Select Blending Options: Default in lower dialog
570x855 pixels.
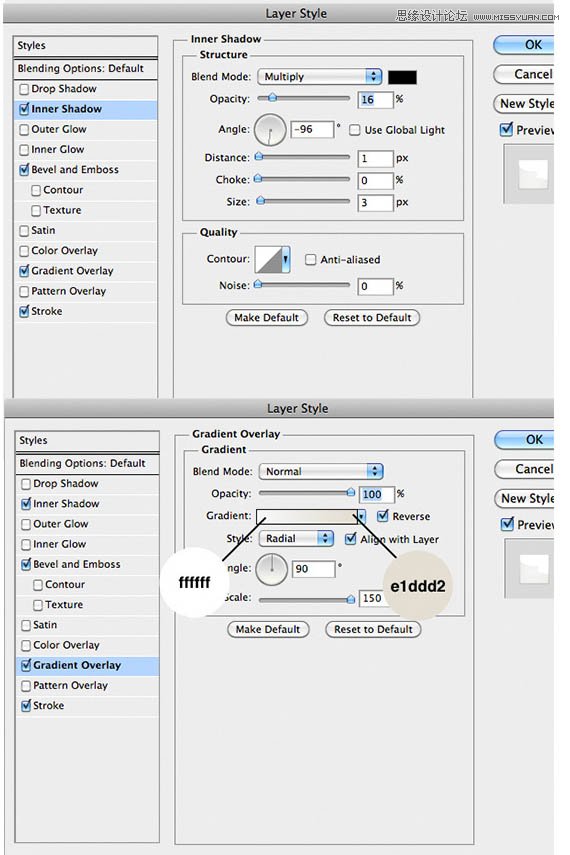tap(88, 463)
